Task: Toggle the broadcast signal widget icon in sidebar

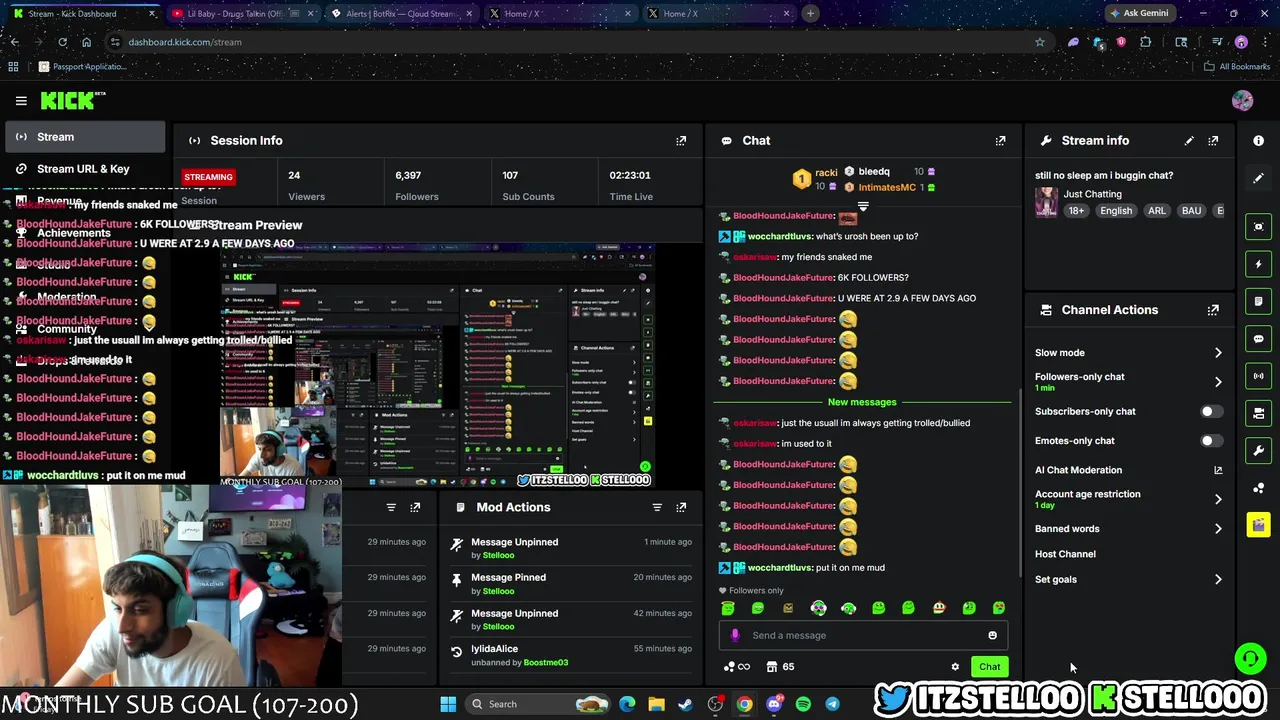Action: (1258, 376)
